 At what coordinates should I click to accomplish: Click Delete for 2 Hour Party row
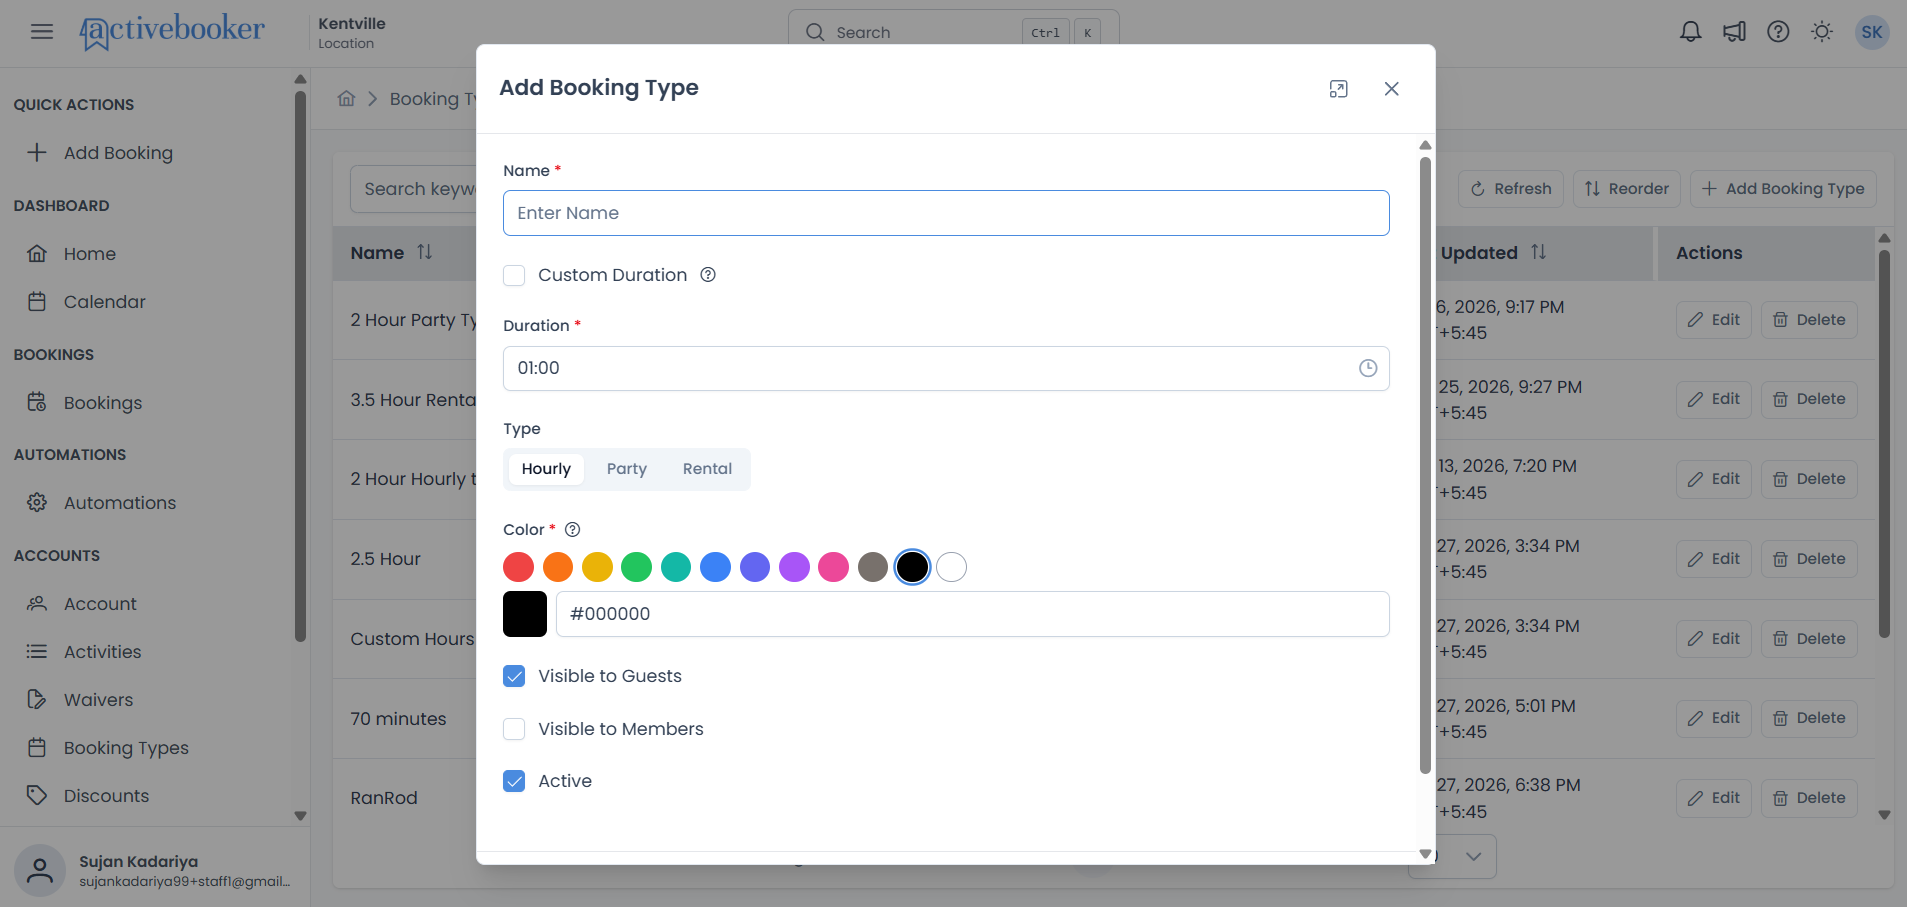pos(1809,320)
